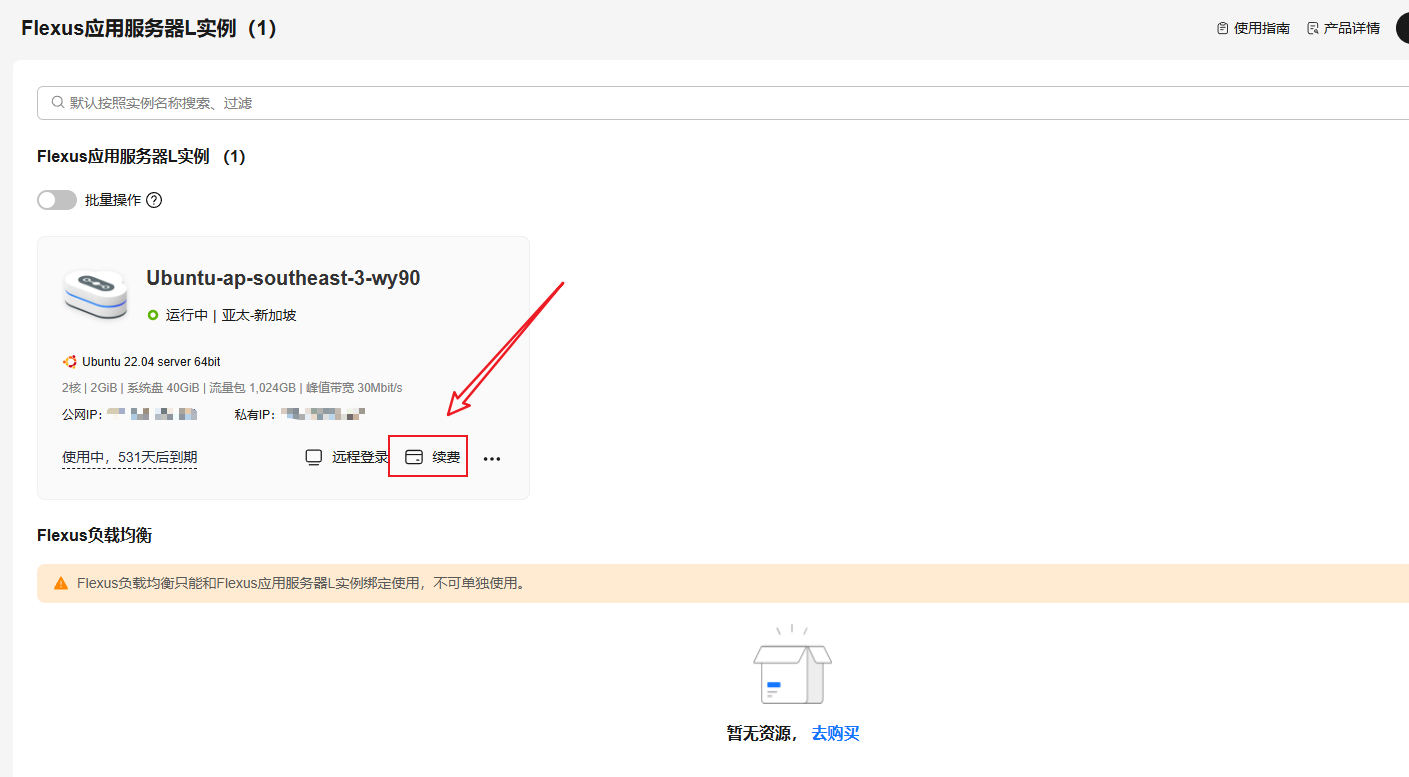This screenshot has height=777, width=1409.
Task: Focus the instance name search field
Action: [x=723, y=103]
